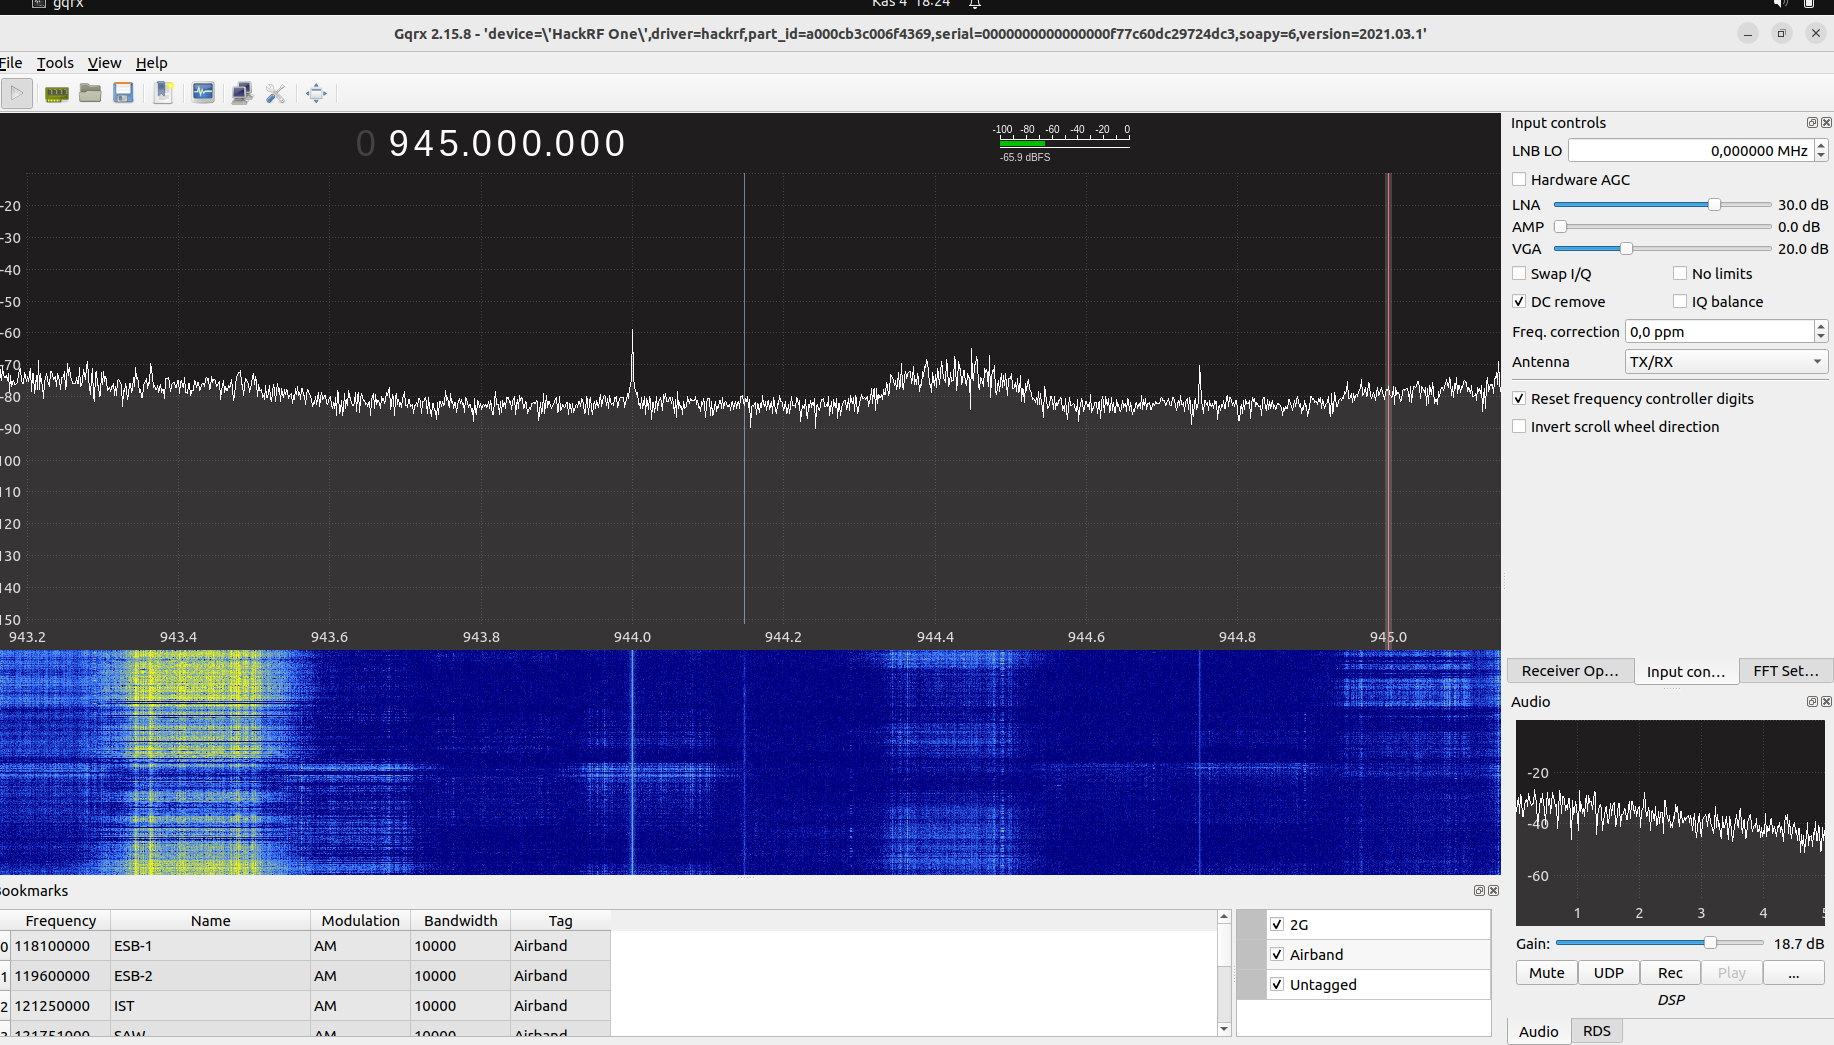The image size is (1834, 1045).
Task: Close the Bookmarks panel
Action: pos(1493,890)
